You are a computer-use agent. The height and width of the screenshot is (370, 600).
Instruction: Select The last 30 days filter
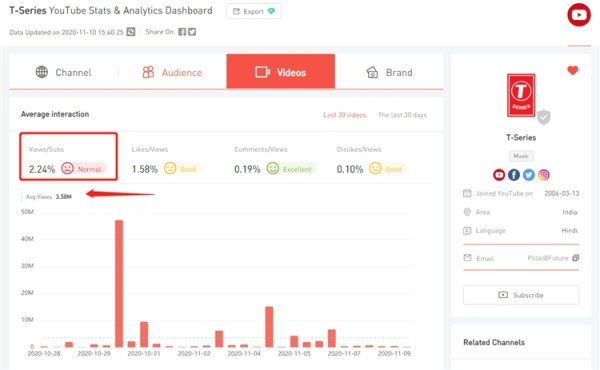402,115
